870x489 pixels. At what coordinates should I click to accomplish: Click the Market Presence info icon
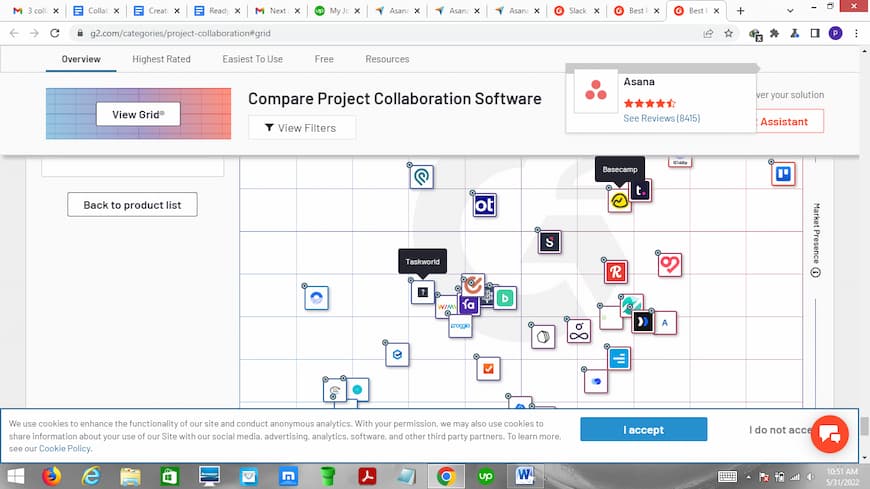pos(816,273)
